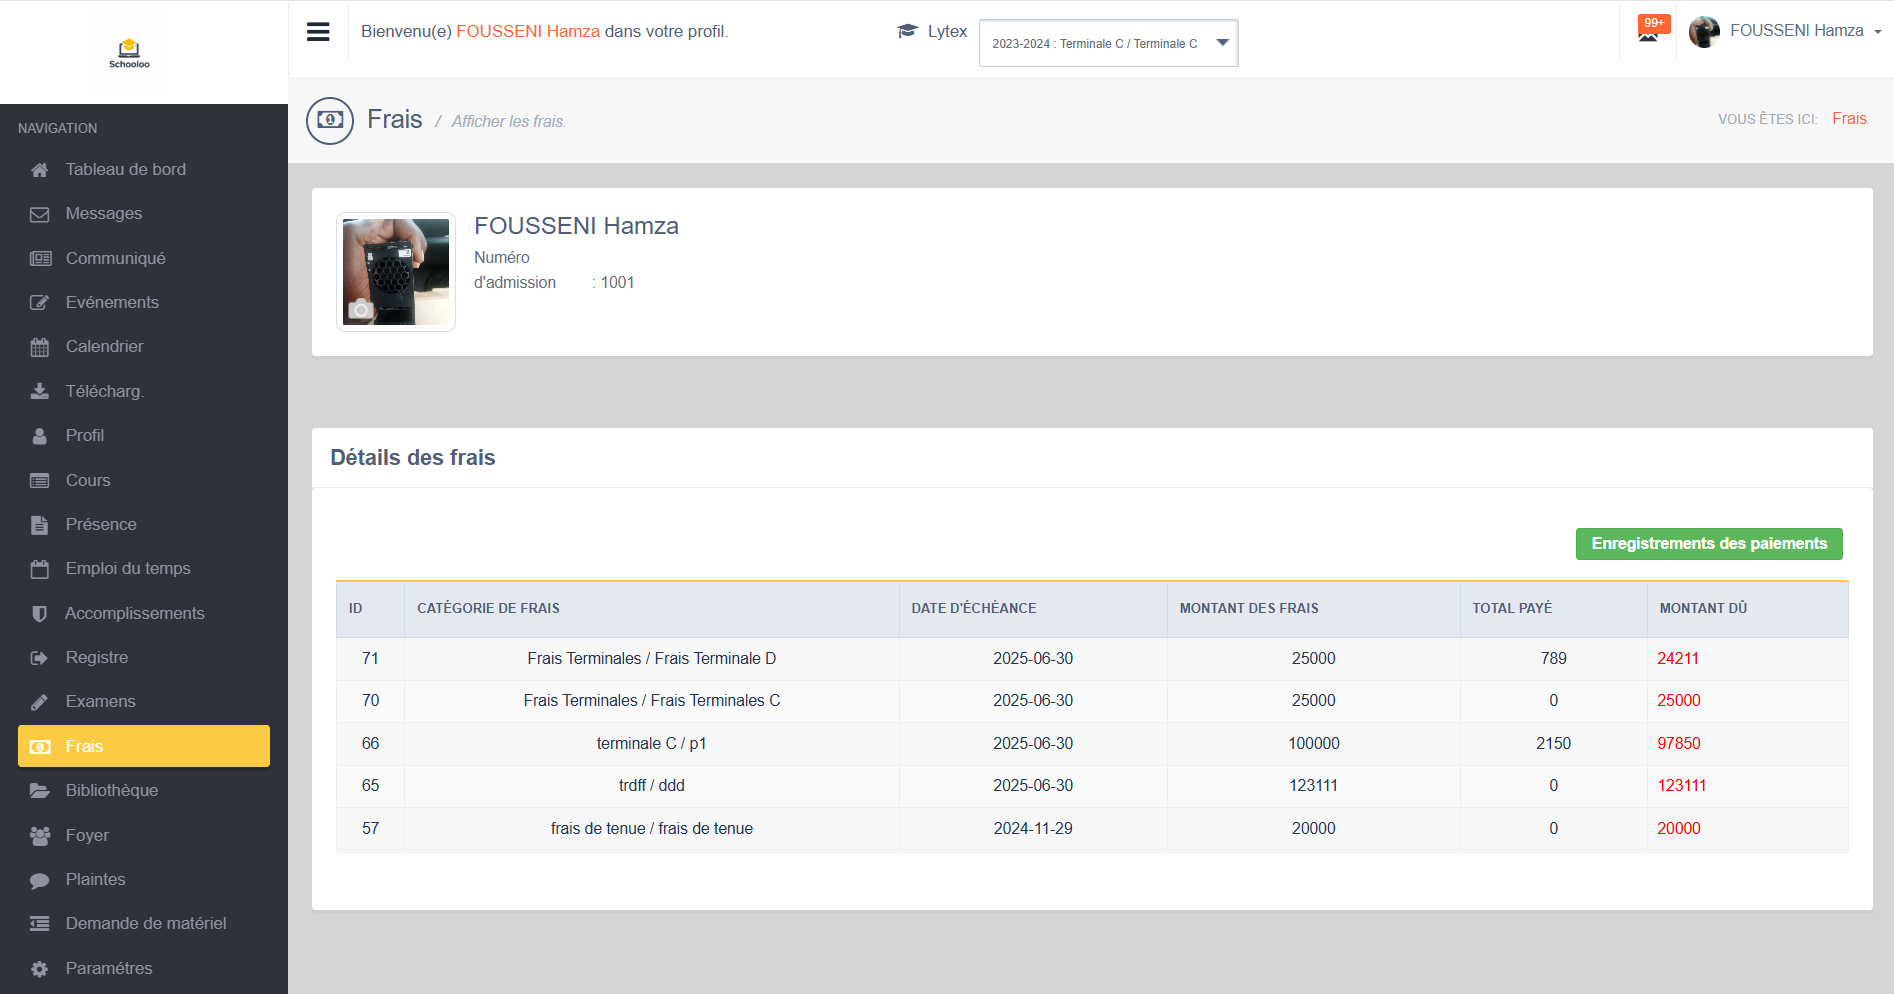The height and width of the screenshot is (994, 1894).
Task: Open Demande de matériel in sidebar
Action: (145, 924)
